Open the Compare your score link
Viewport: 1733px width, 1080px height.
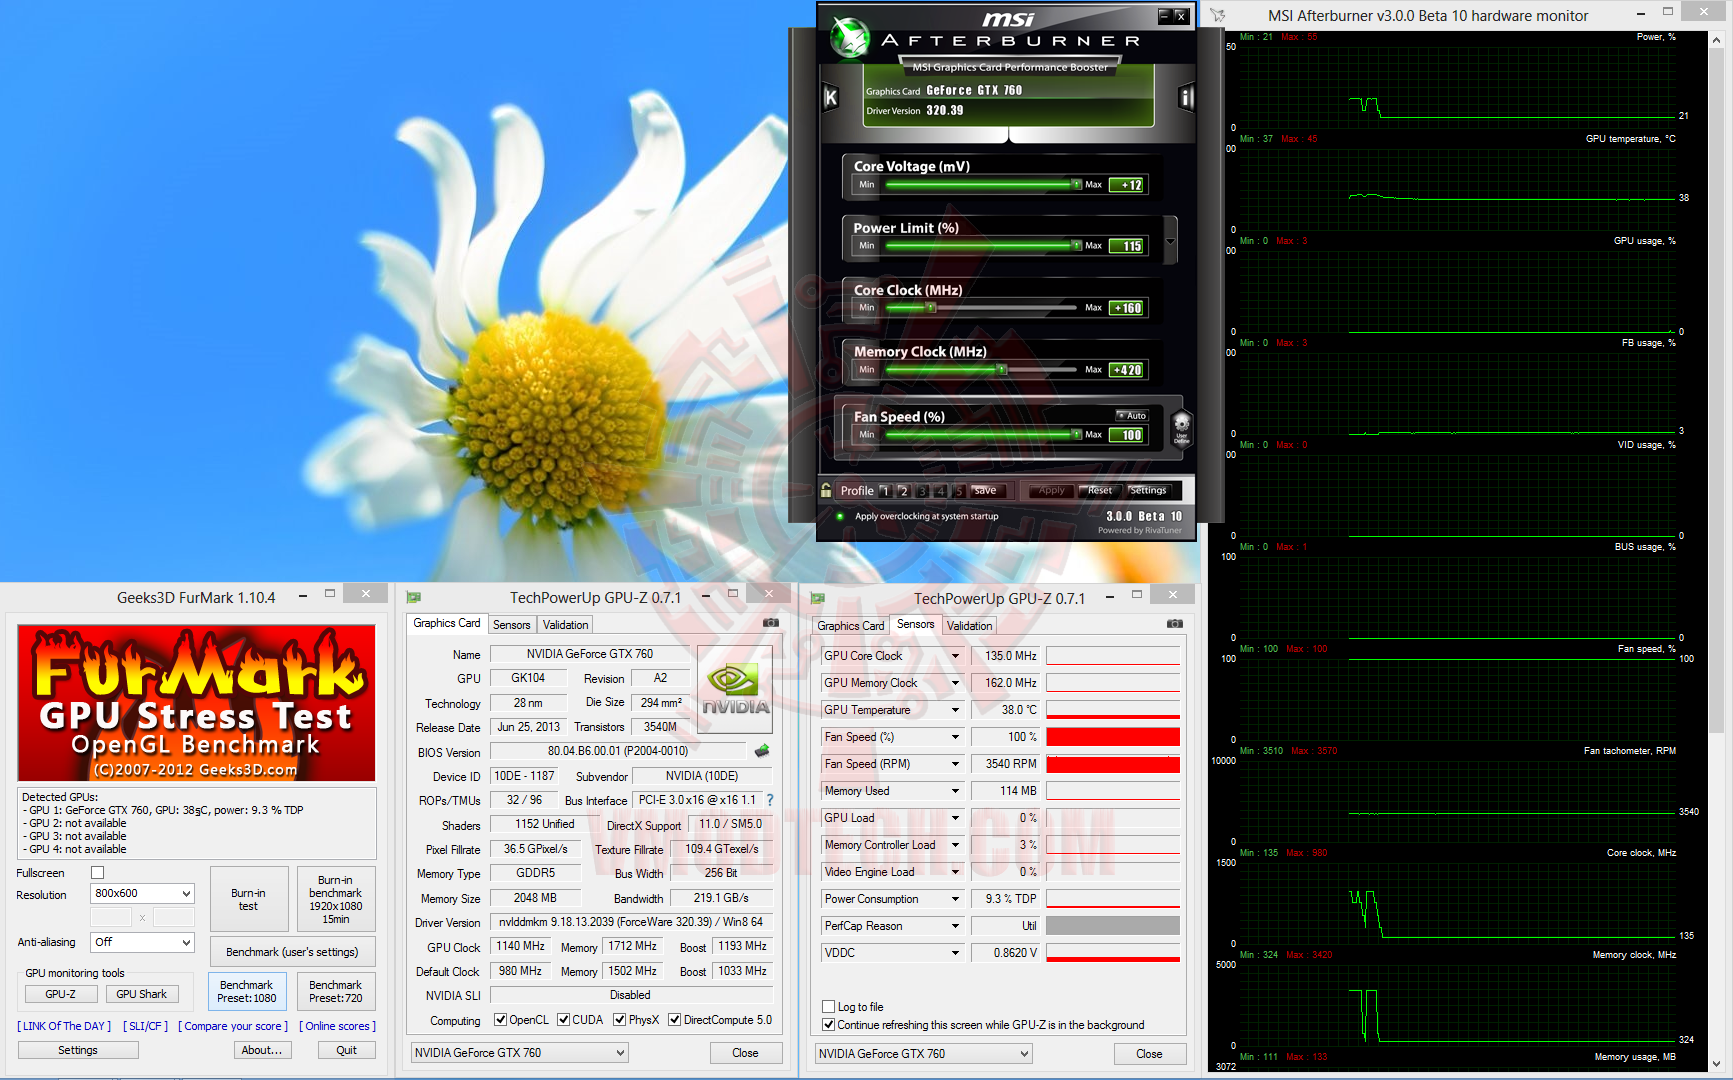click(x=233, y=1026)
